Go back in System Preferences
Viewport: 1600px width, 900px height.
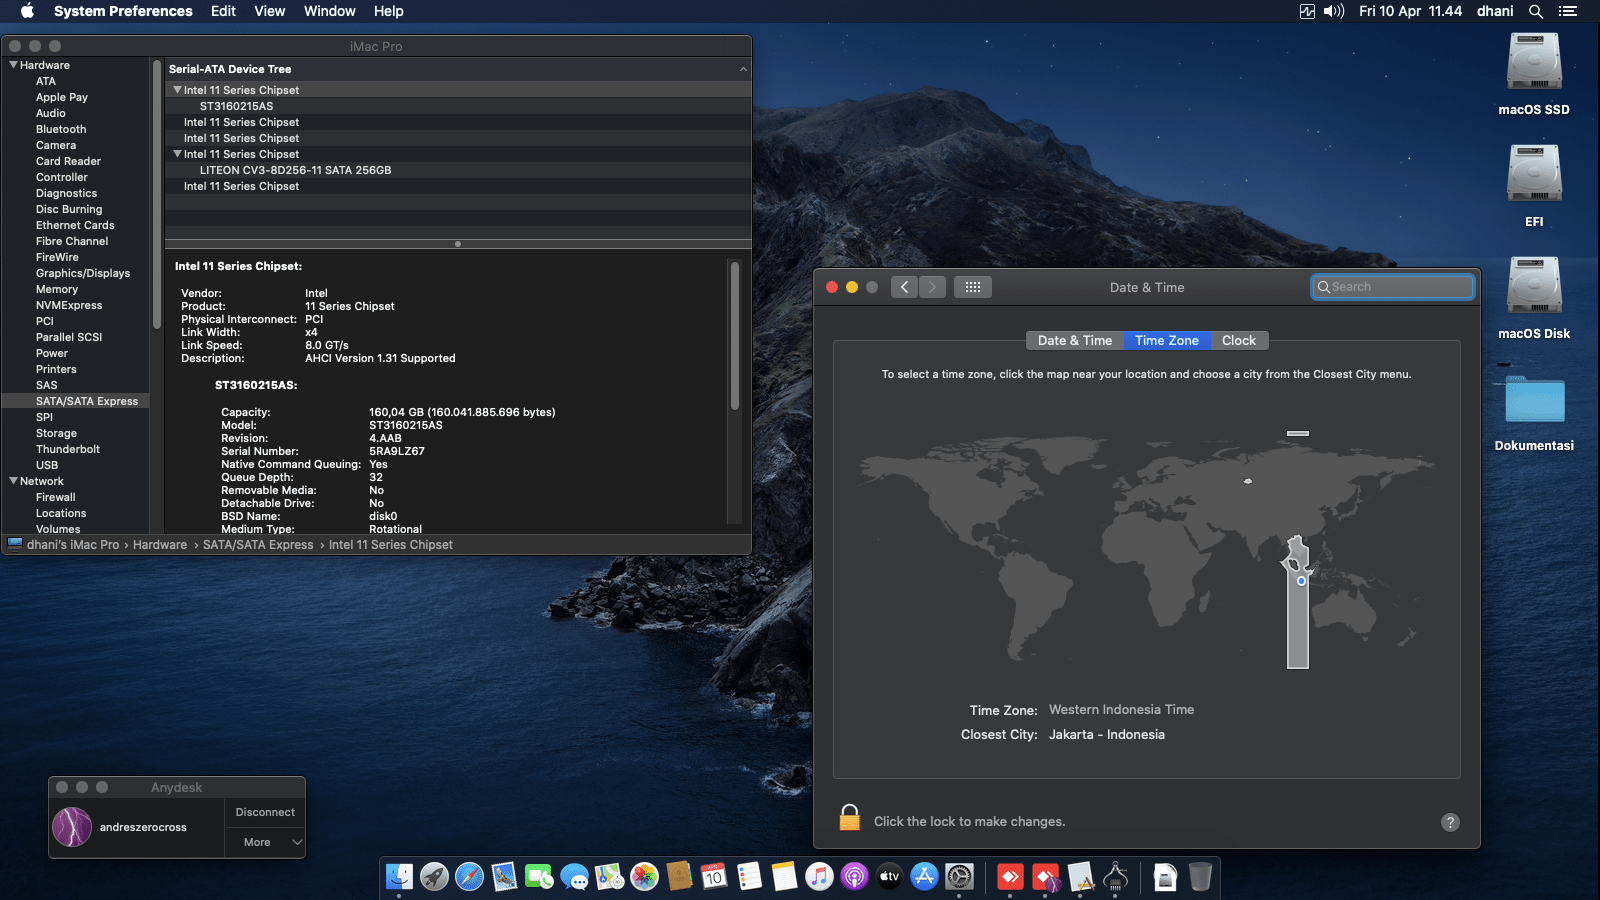(x=904, y=287)
